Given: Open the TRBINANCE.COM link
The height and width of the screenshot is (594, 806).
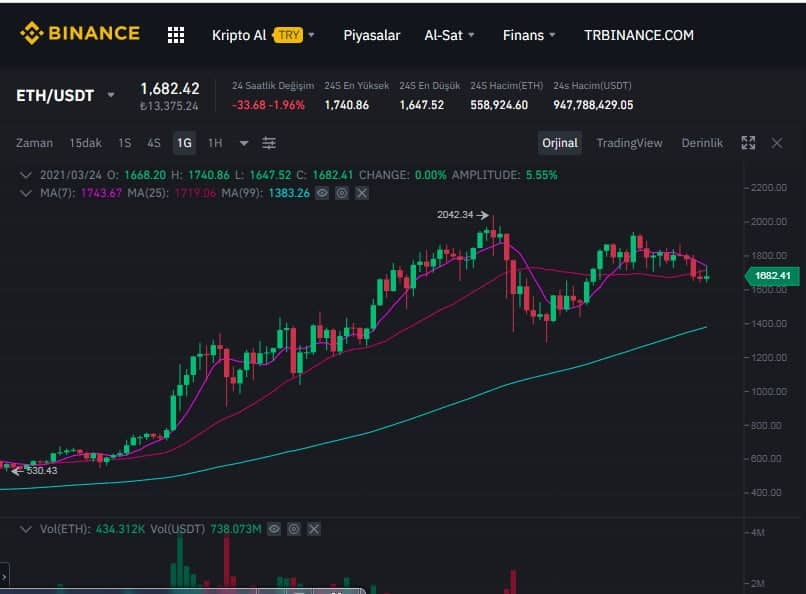Looking at the screenshot, I should [638, 35].
